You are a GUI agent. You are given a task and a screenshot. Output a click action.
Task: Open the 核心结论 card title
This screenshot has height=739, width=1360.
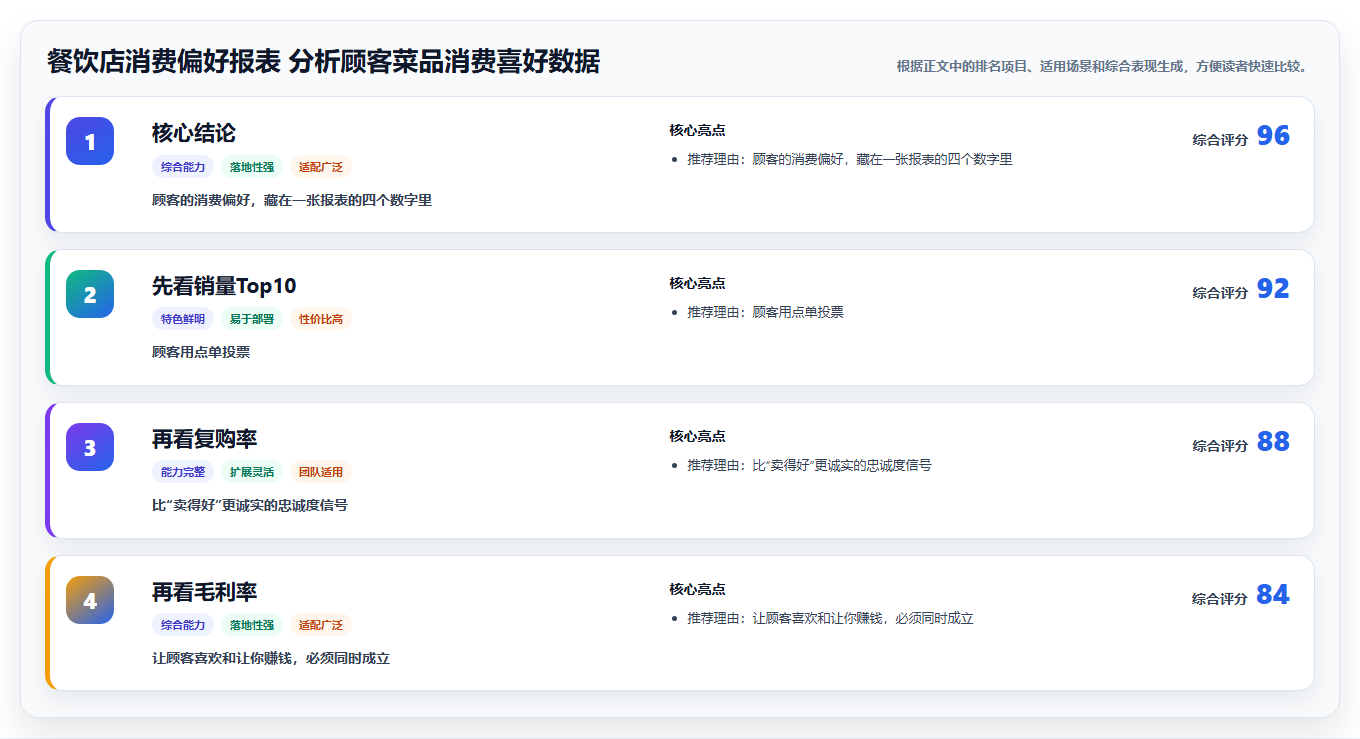(194, 133)
